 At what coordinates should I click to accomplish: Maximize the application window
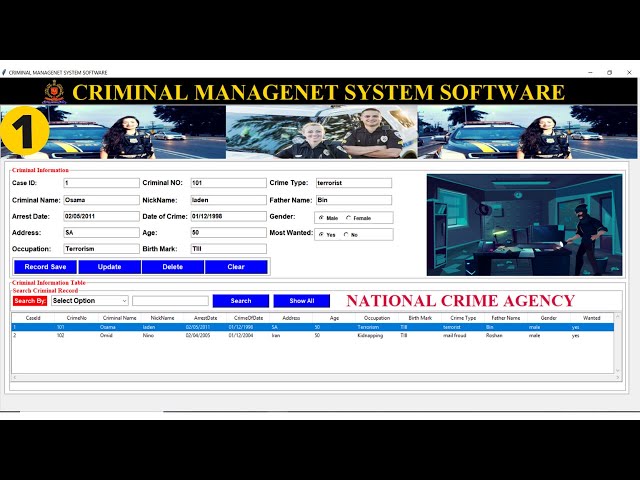click(609, 73)
